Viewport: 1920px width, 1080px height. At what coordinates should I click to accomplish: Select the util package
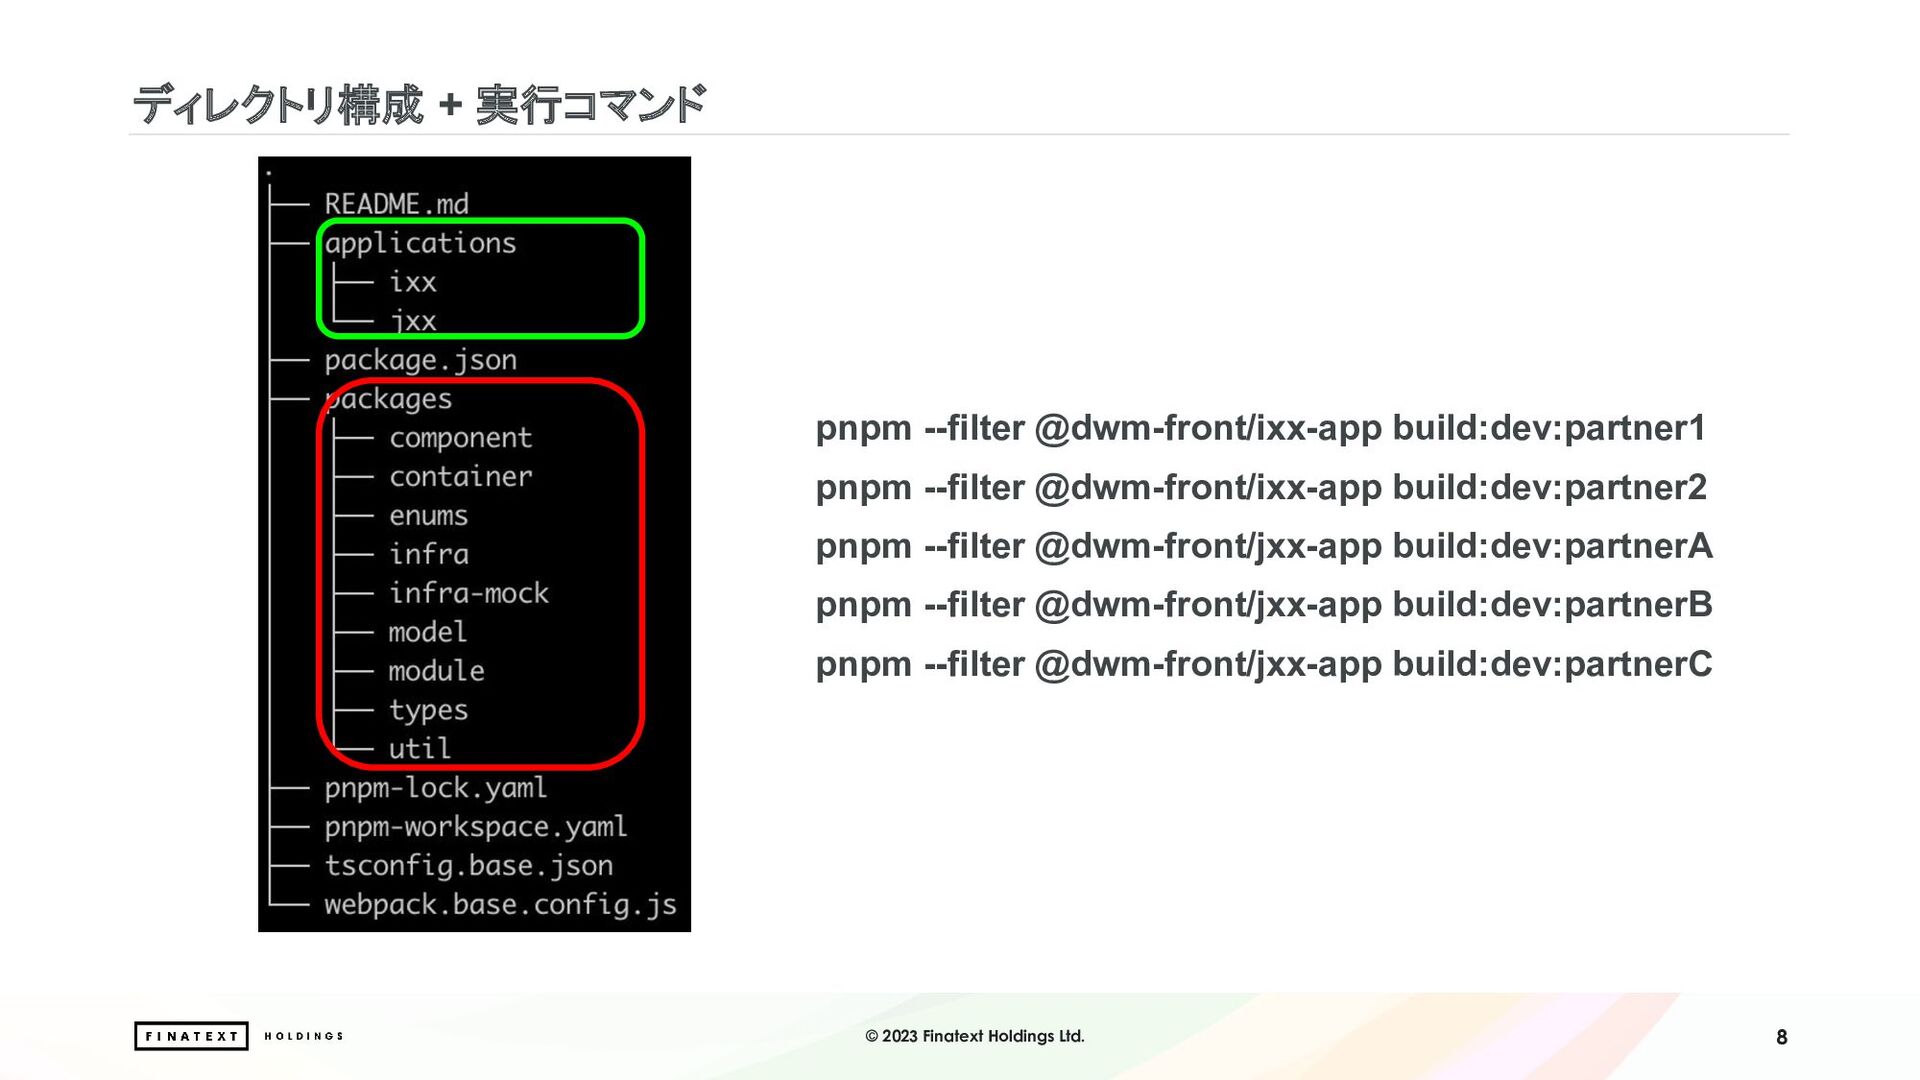pos(420,748)
